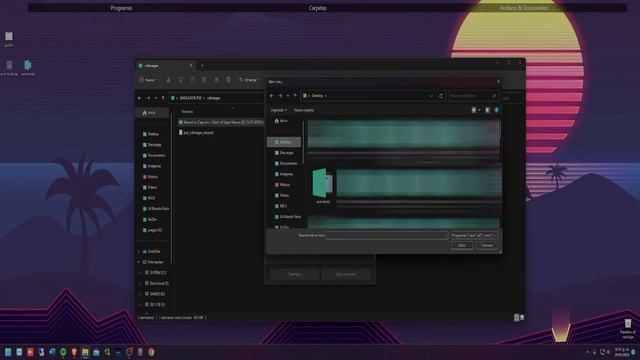640x360 pixels.
Task: Click the Windows Start button on taskbar
Action: coord(8,352)
